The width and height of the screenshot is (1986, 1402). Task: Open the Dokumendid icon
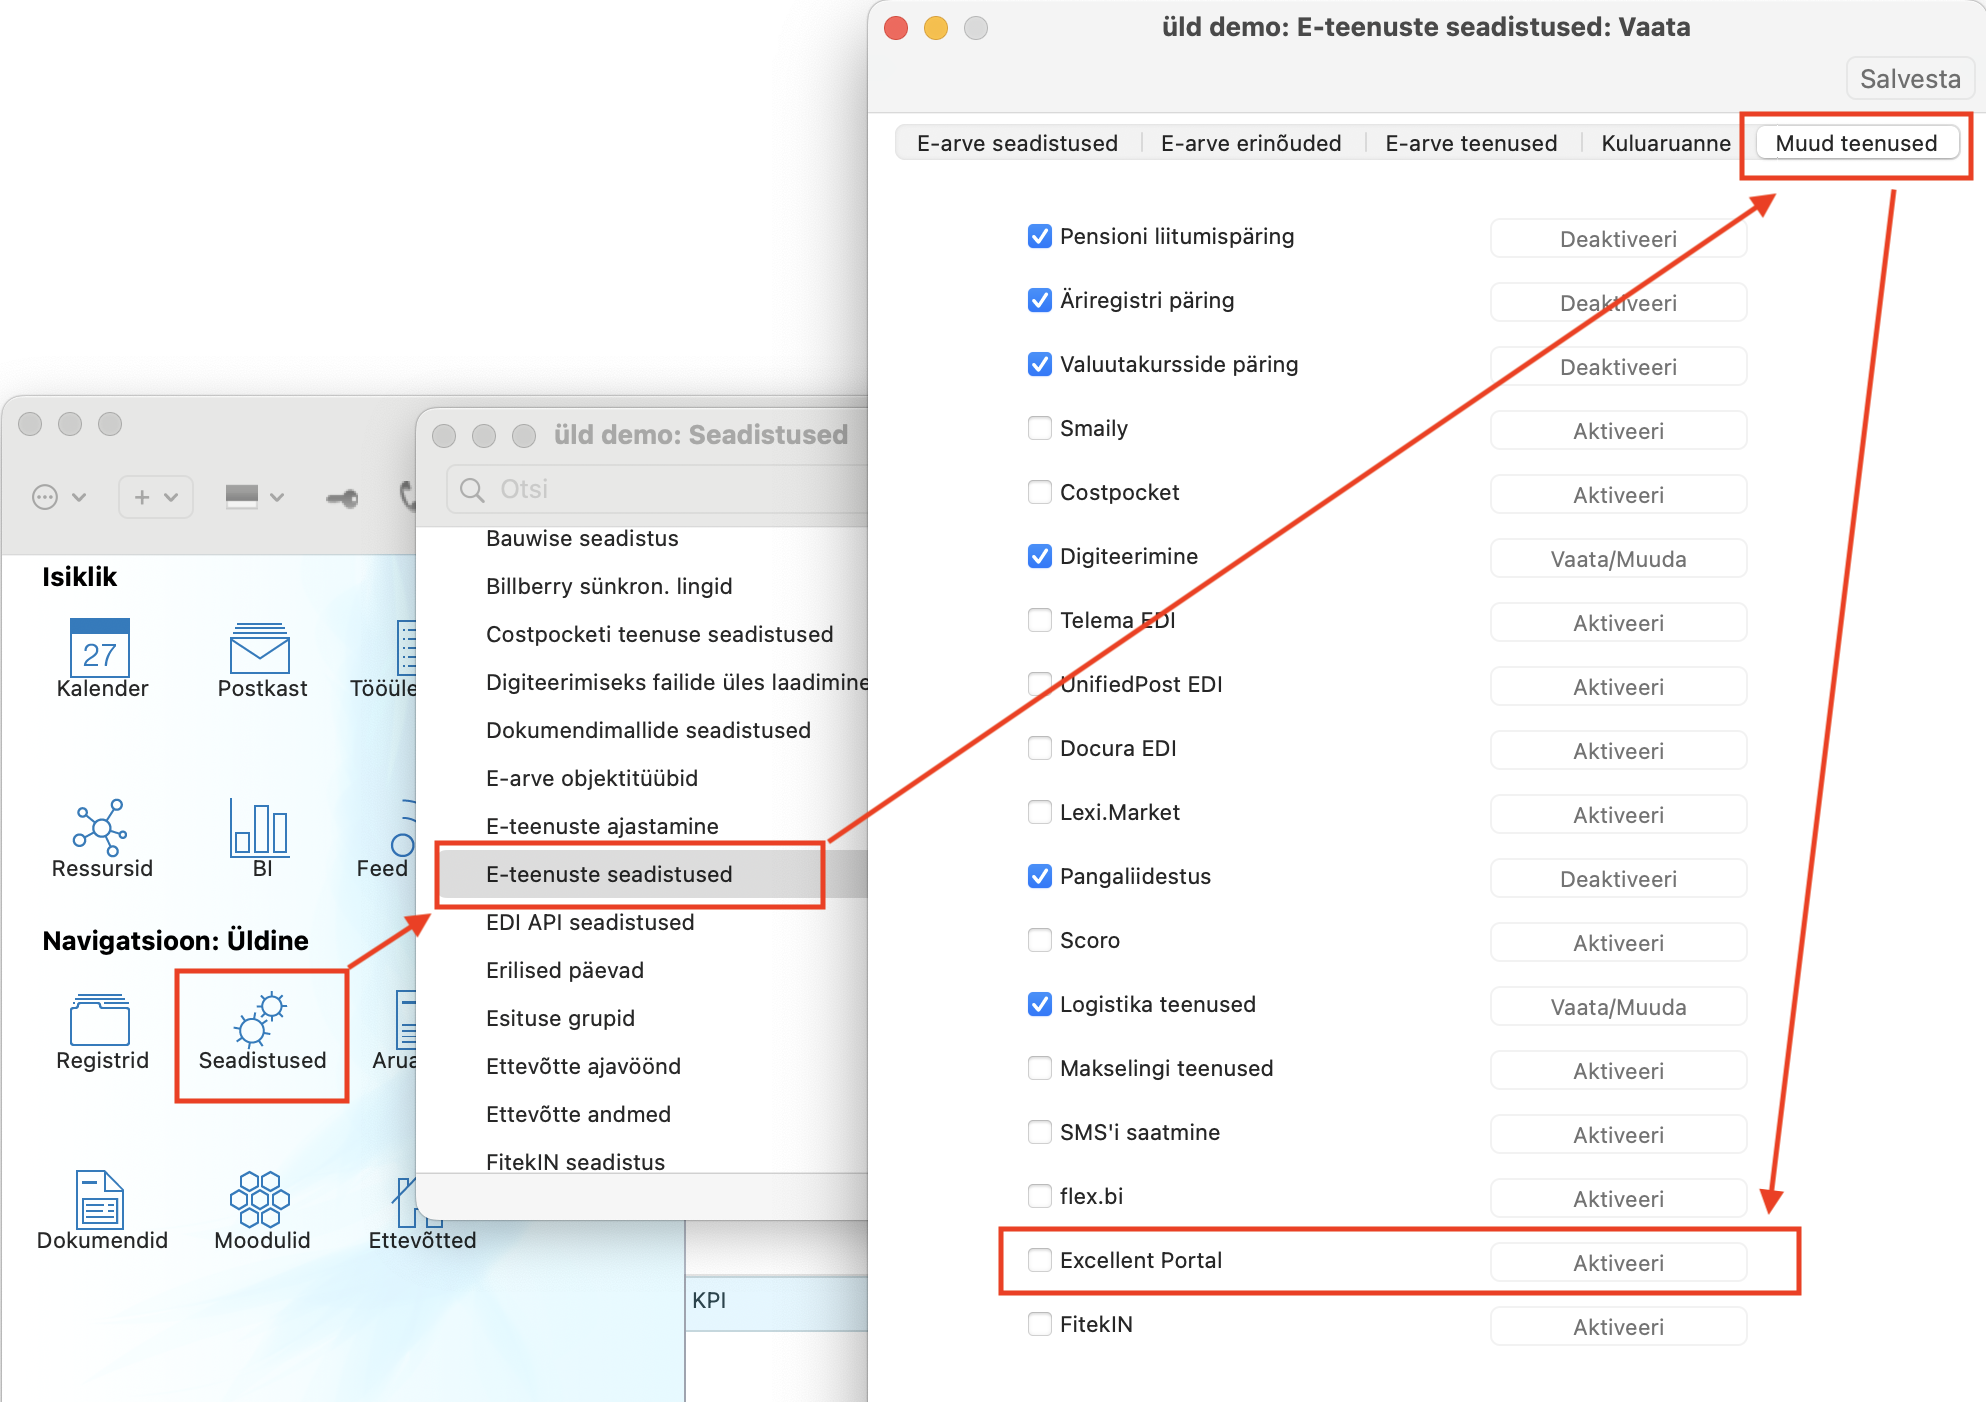[x=100, y=1200]
